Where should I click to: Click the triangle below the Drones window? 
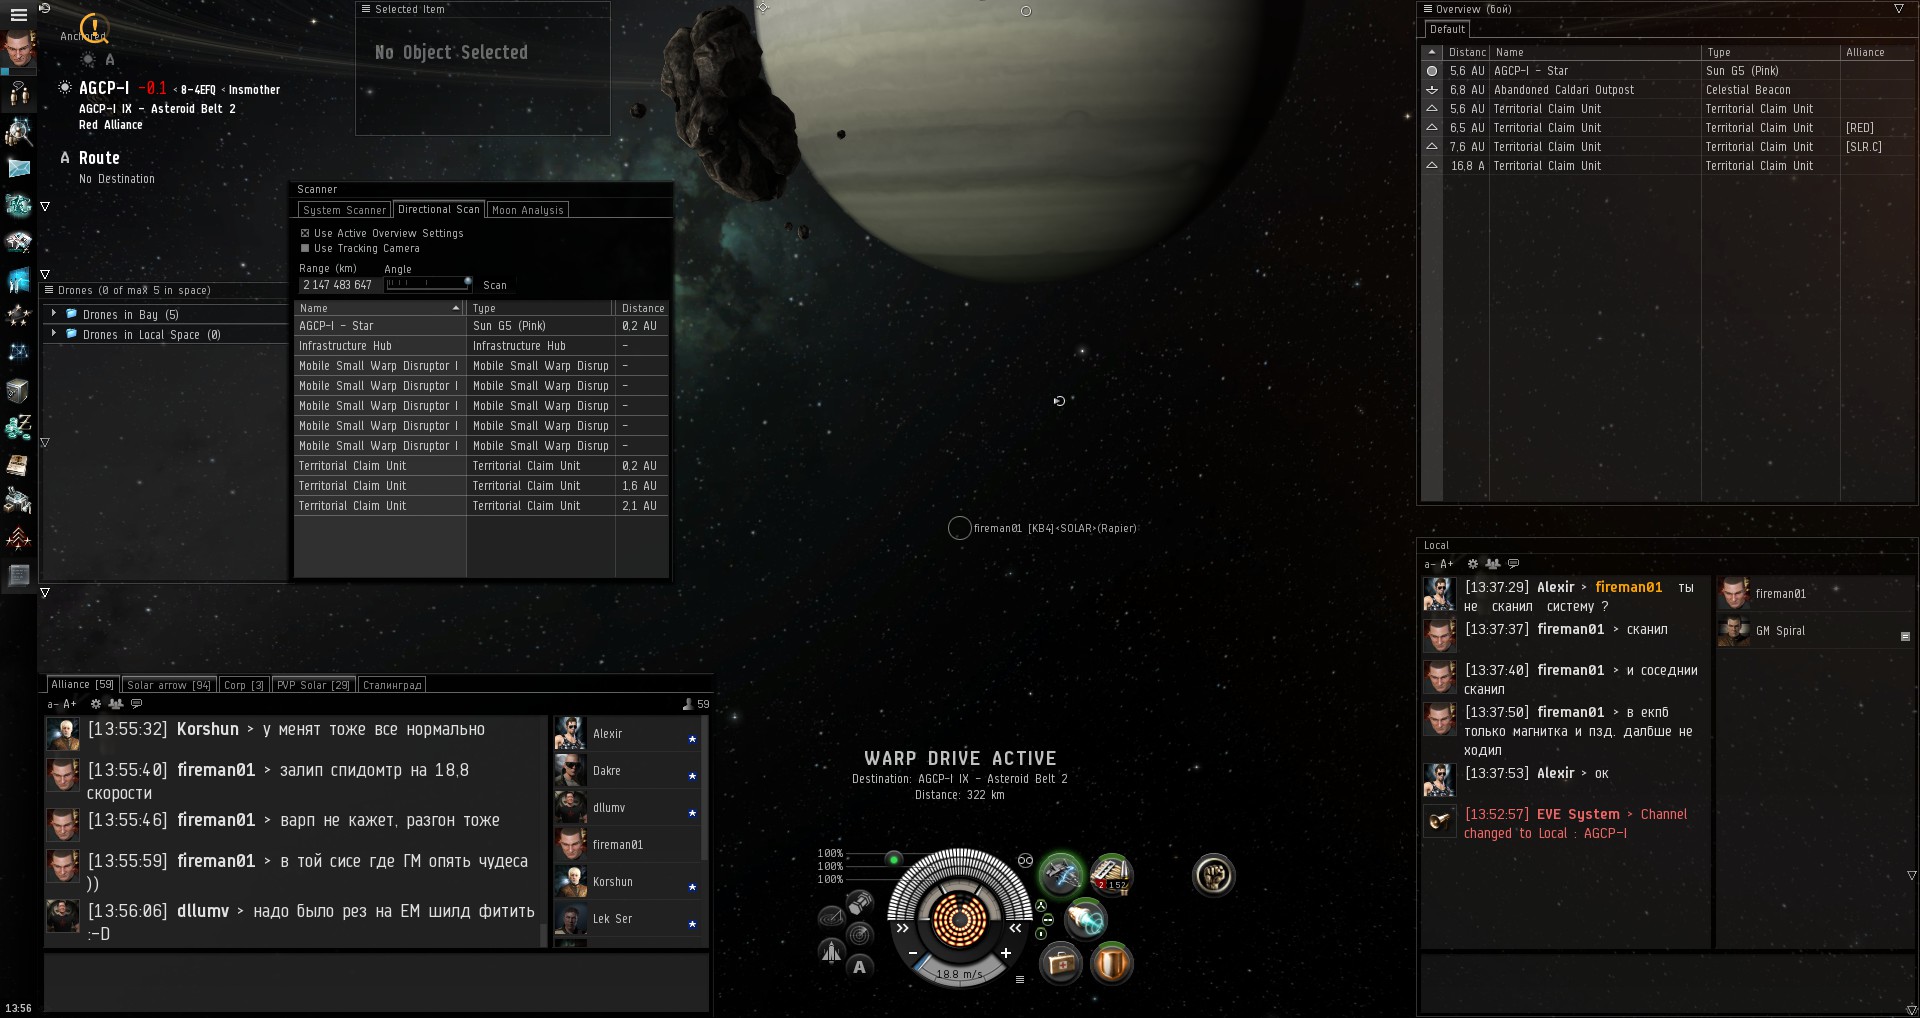(45, 593)
